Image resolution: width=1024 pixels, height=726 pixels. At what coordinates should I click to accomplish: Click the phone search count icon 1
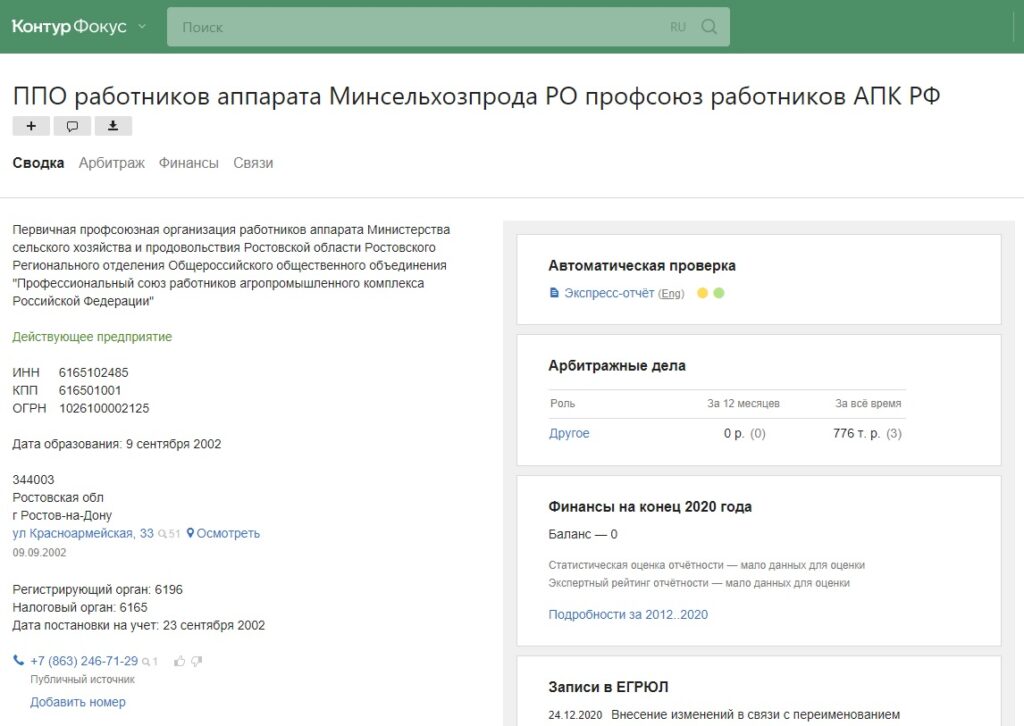[x=150, y=662]
